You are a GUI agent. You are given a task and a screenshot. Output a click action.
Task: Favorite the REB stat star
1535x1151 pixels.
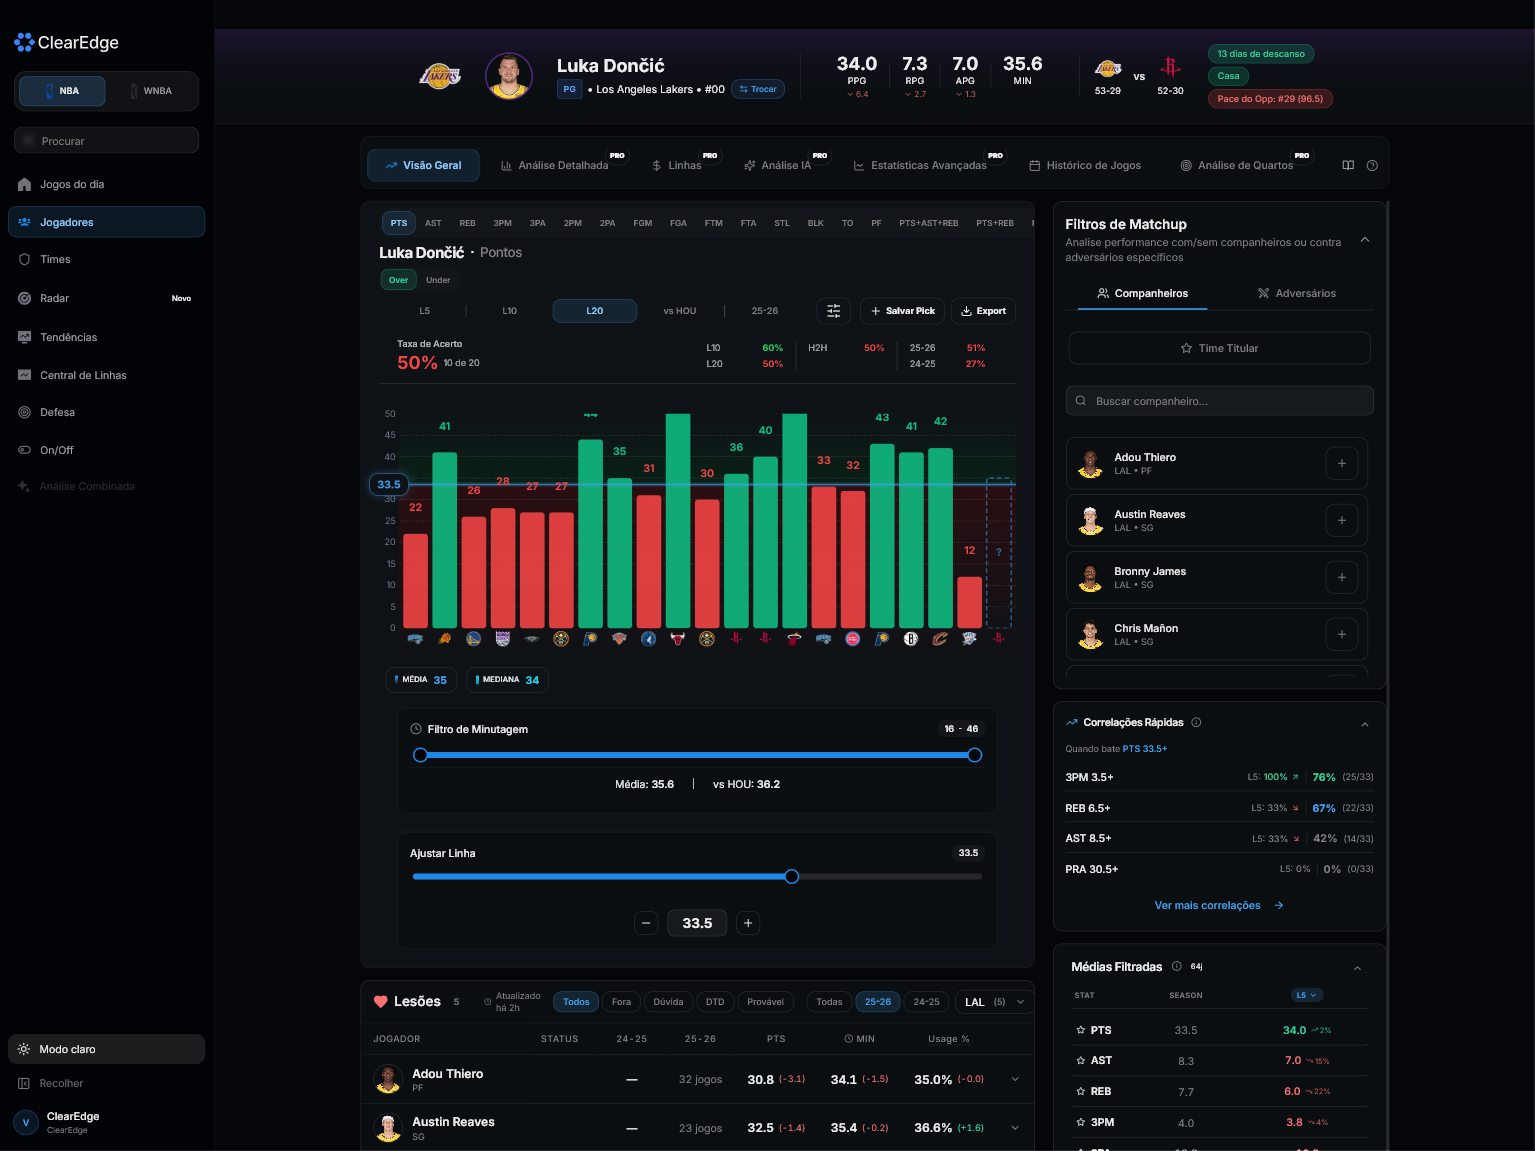pos(1080,1091)
